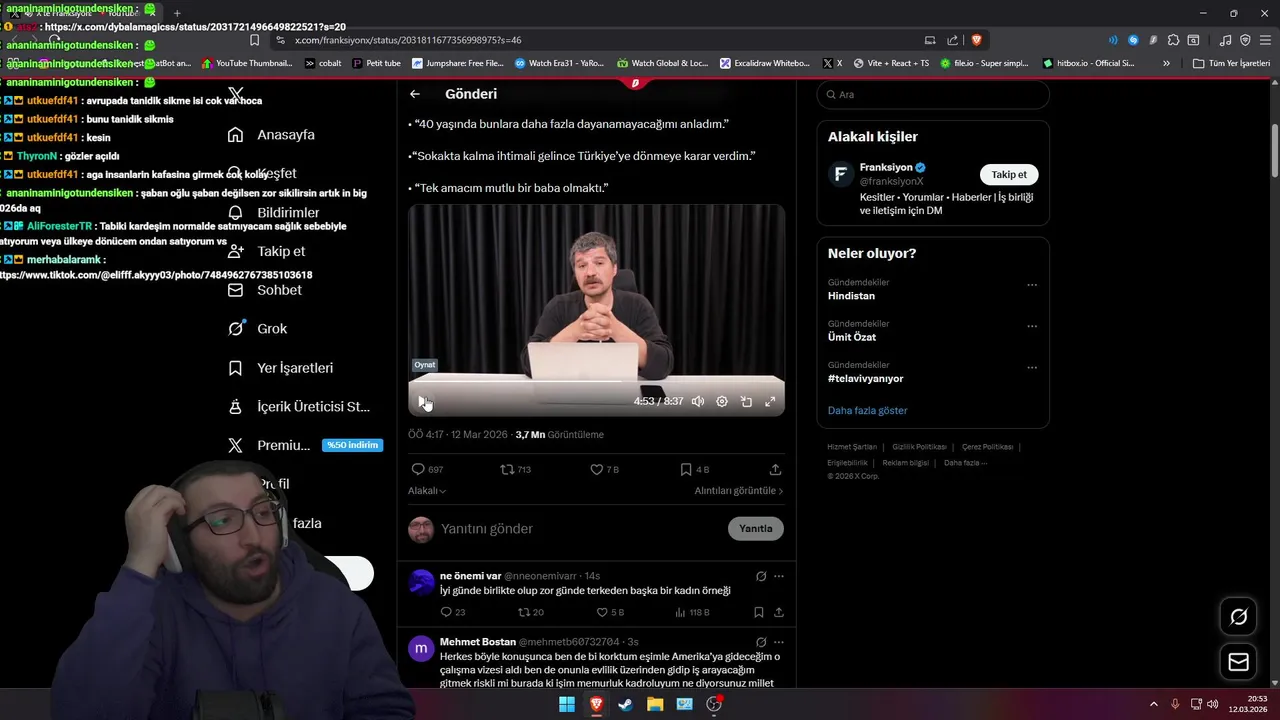Seek on the video progress bar
This screenshot has height=720, width=1280.
[596, 380]
